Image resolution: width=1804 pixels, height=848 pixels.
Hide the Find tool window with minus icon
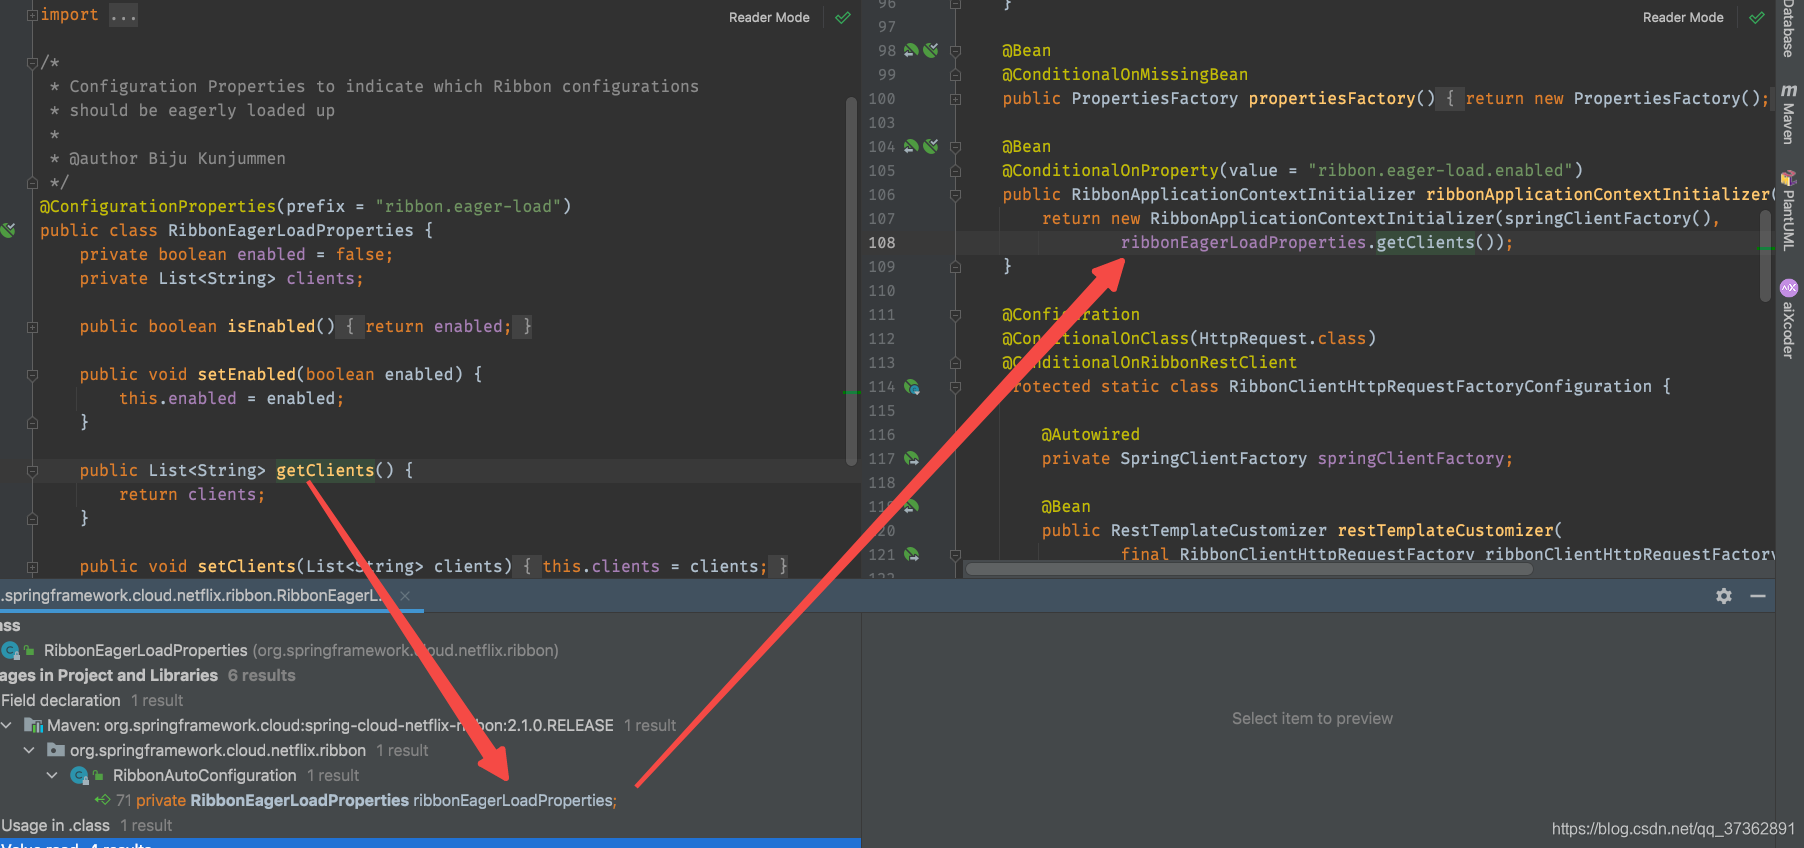tap(1758, 596)
